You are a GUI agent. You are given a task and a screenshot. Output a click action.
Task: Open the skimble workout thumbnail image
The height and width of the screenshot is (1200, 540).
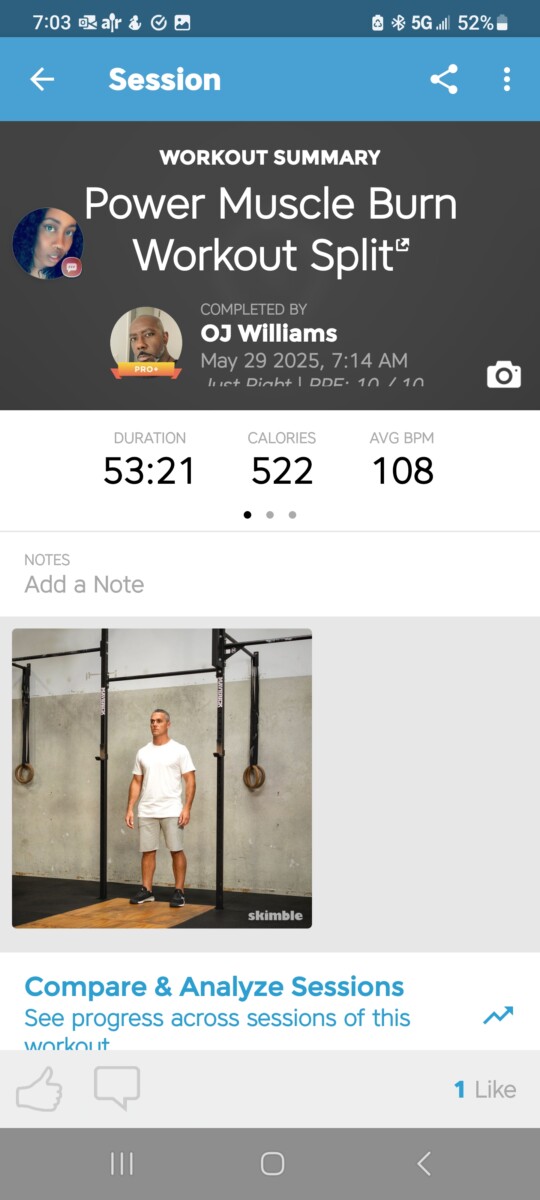tap(162, 778)
